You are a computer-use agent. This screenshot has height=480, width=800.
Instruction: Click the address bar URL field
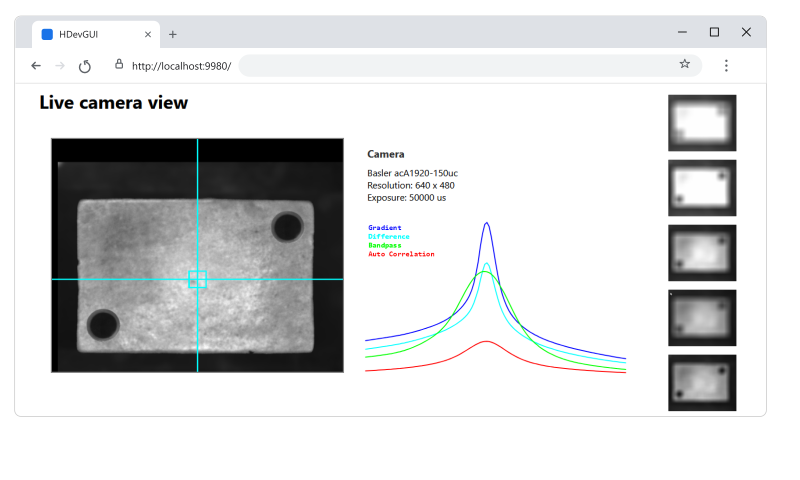coord(400,65)
